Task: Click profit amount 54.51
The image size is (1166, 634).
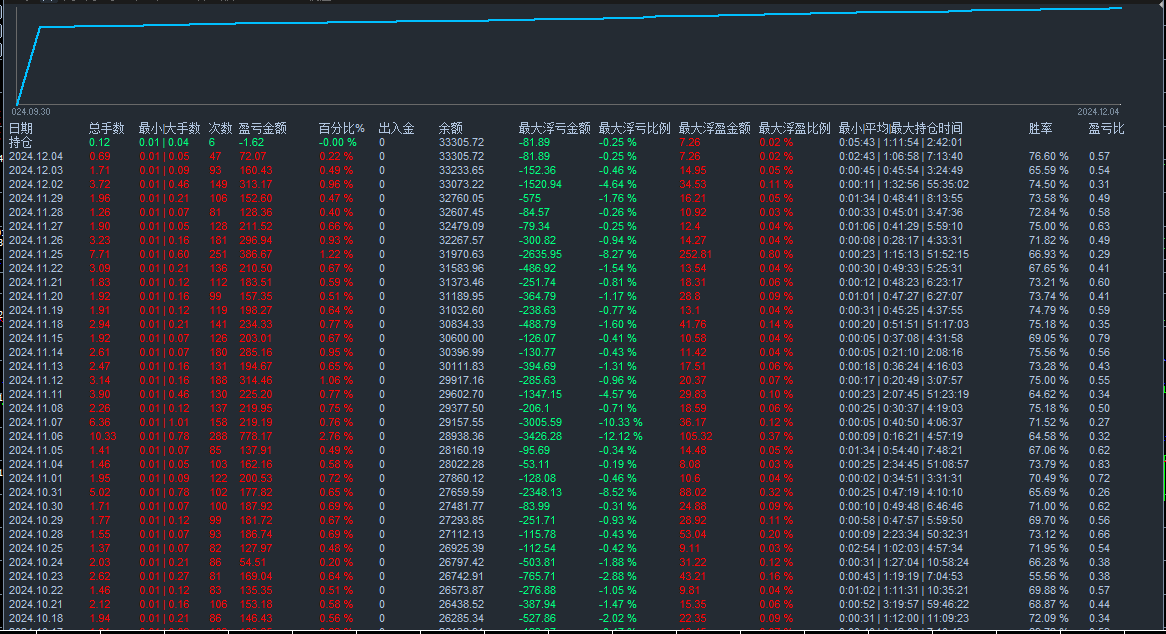Action: [253, 563]
